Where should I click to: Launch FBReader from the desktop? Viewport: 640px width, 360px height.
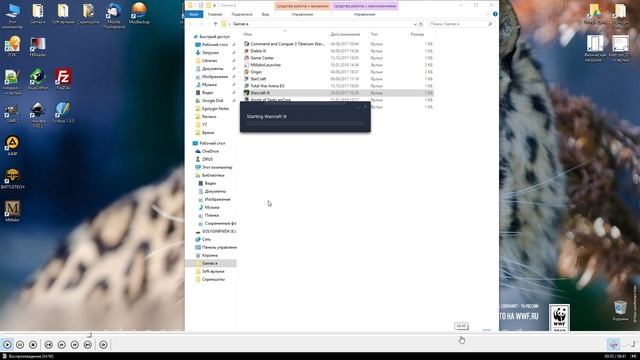(x=38, y=47)
